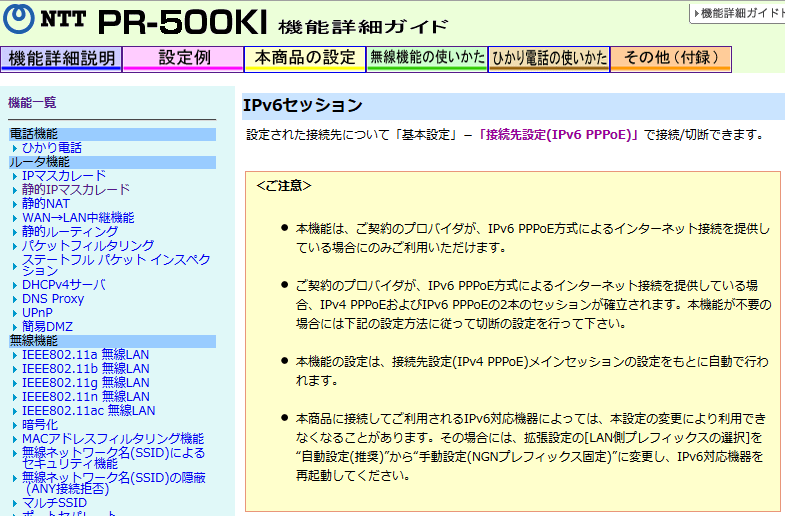Open the IEEE802.11ac 無線LAN link
Viewport: 785px width, 516px height.
pos(89,411)
